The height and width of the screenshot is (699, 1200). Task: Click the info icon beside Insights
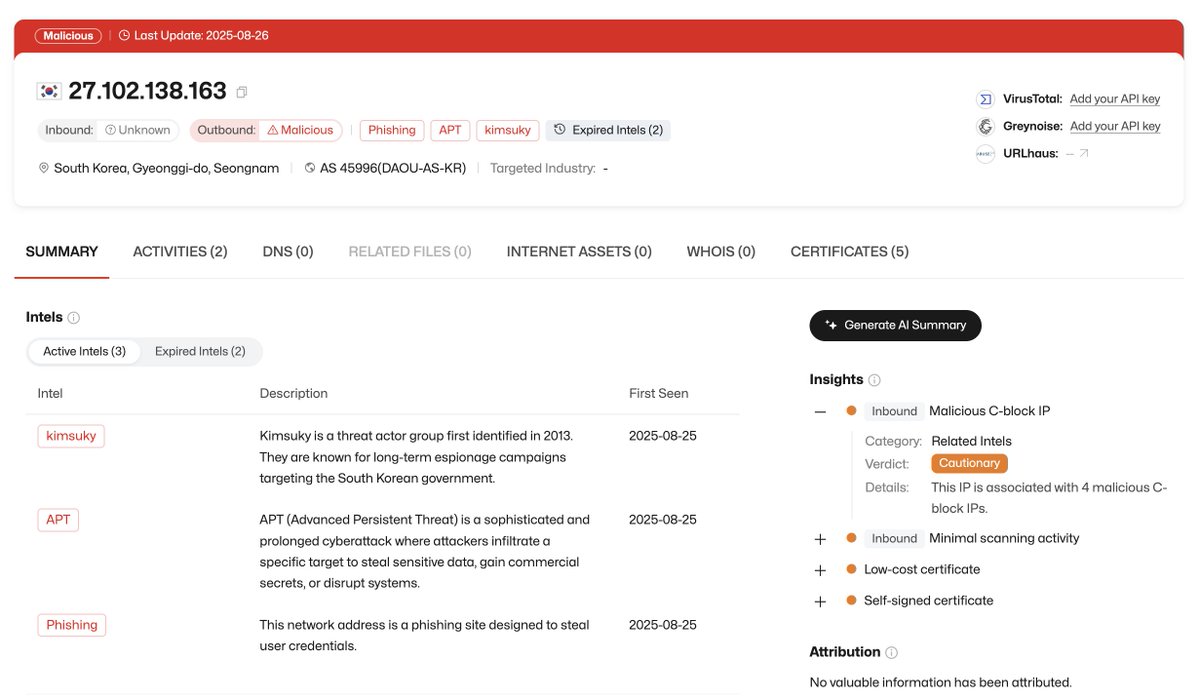[x=875, y=380]
